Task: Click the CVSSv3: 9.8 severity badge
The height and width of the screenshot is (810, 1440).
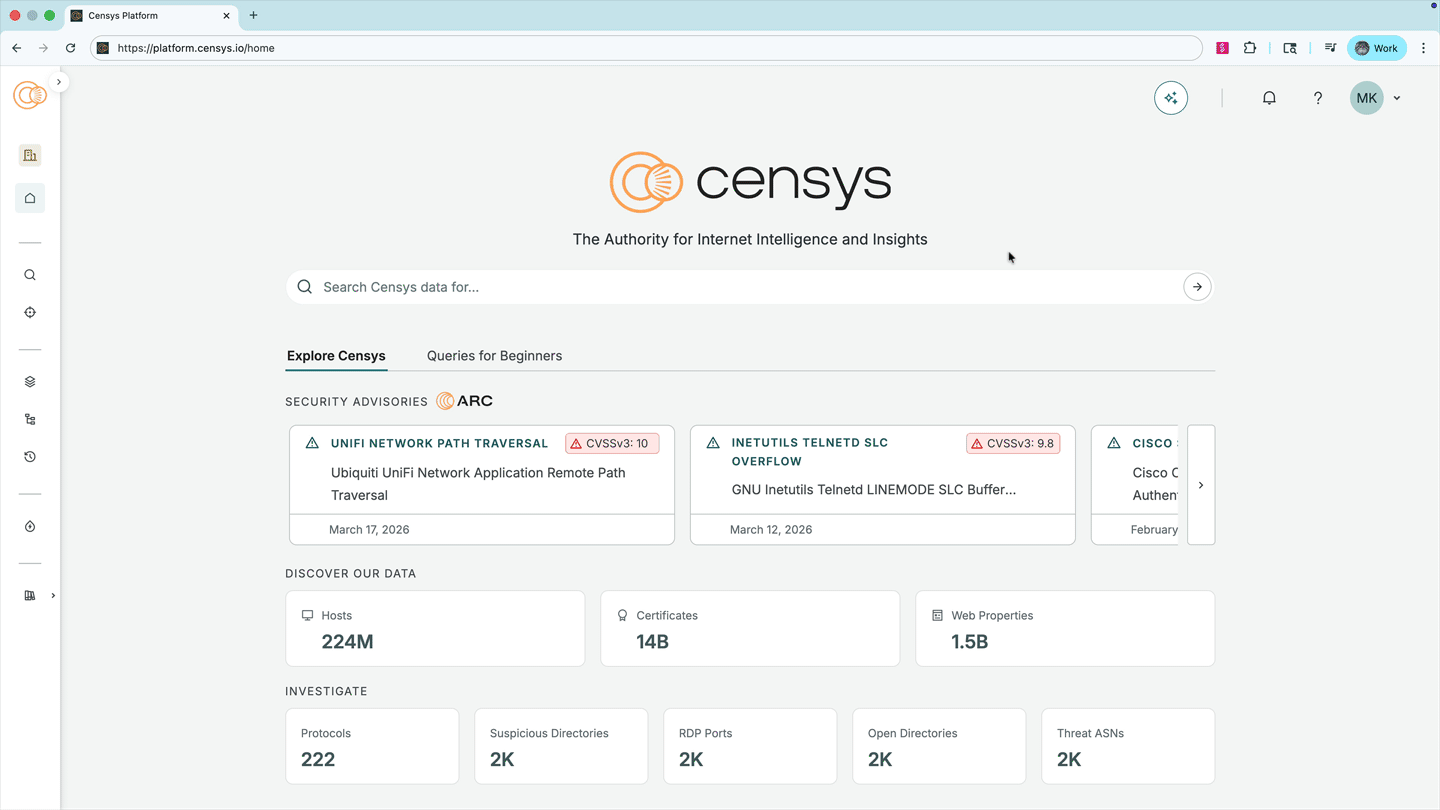Action: click(1013, 443)
